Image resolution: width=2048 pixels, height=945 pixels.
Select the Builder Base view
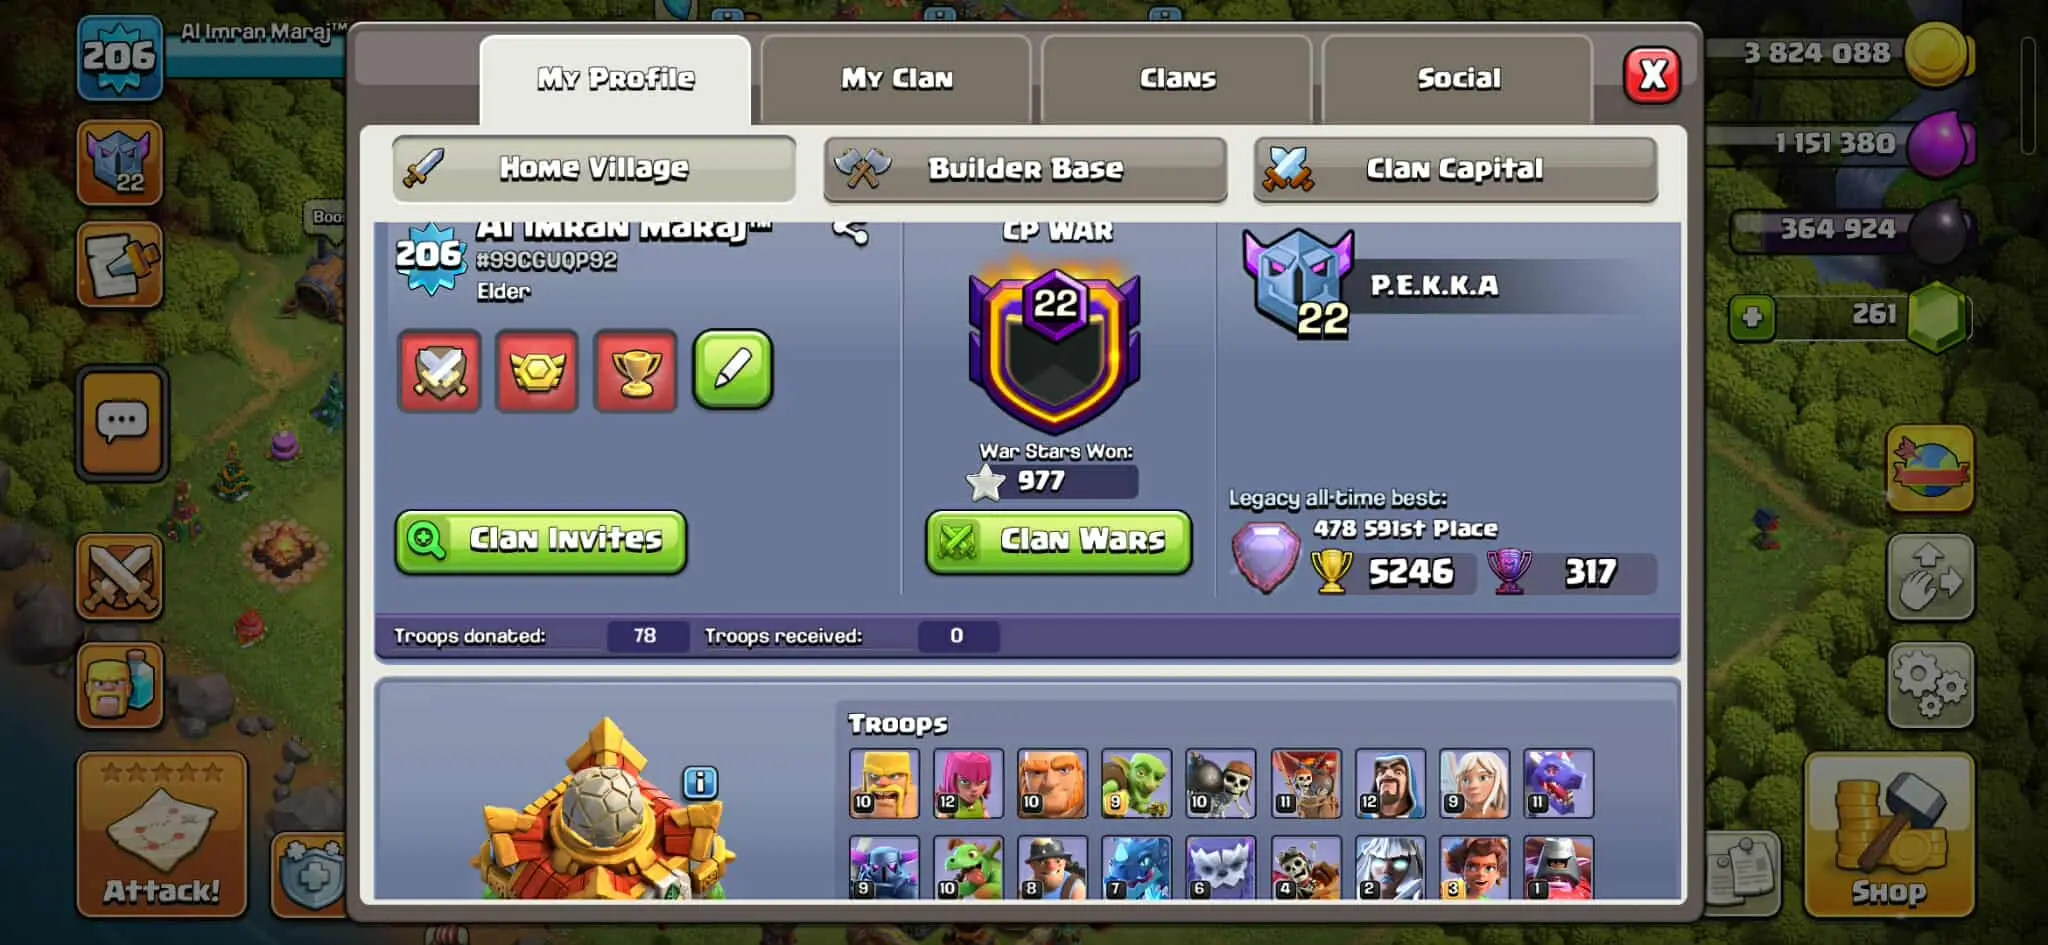(x=1025, y=169)
